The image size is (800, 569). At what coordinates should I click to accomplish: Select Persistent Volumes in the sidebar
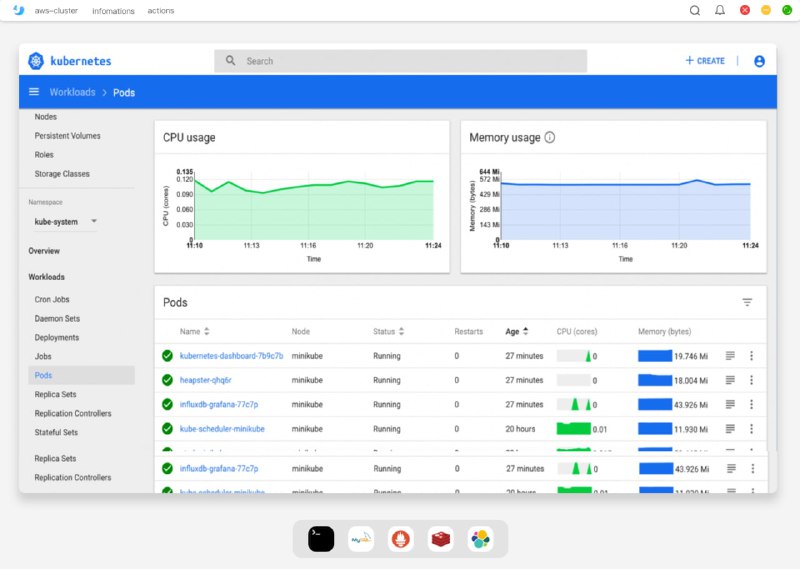coord(67,136)
